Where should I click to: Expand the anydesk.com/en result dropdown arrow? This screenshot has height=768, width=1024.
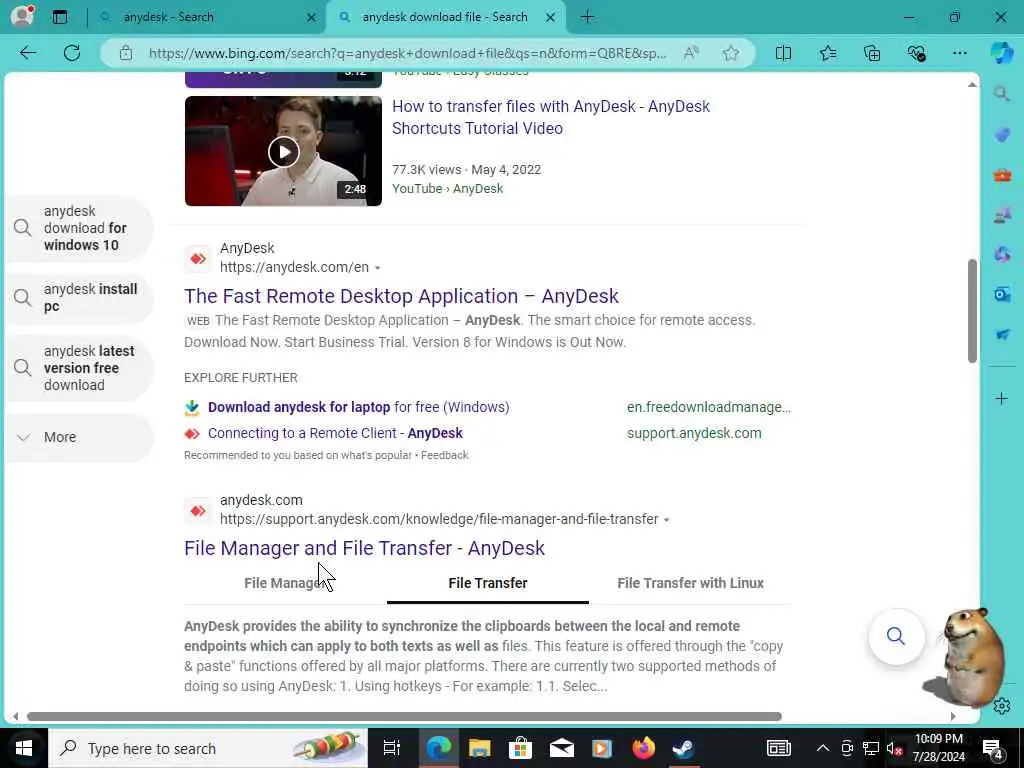[377, 268]
